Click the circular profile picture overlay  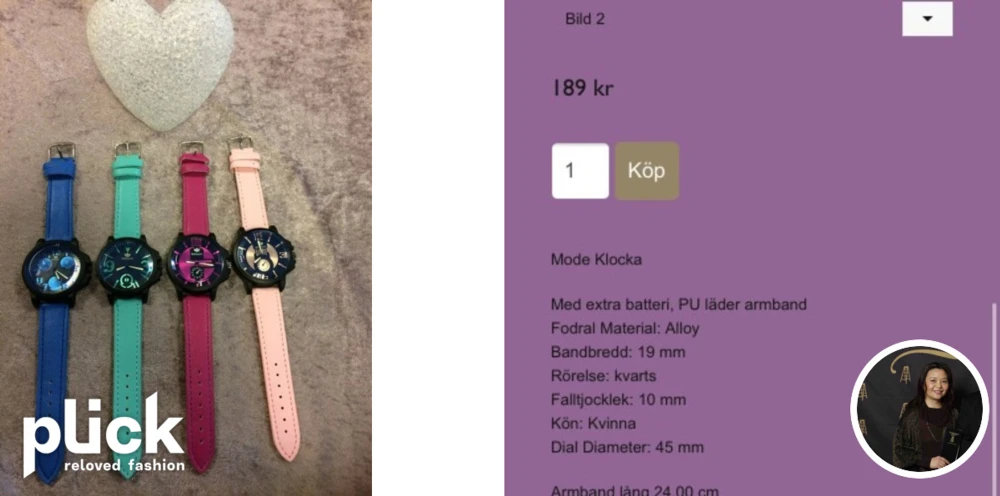pos(920,409)
